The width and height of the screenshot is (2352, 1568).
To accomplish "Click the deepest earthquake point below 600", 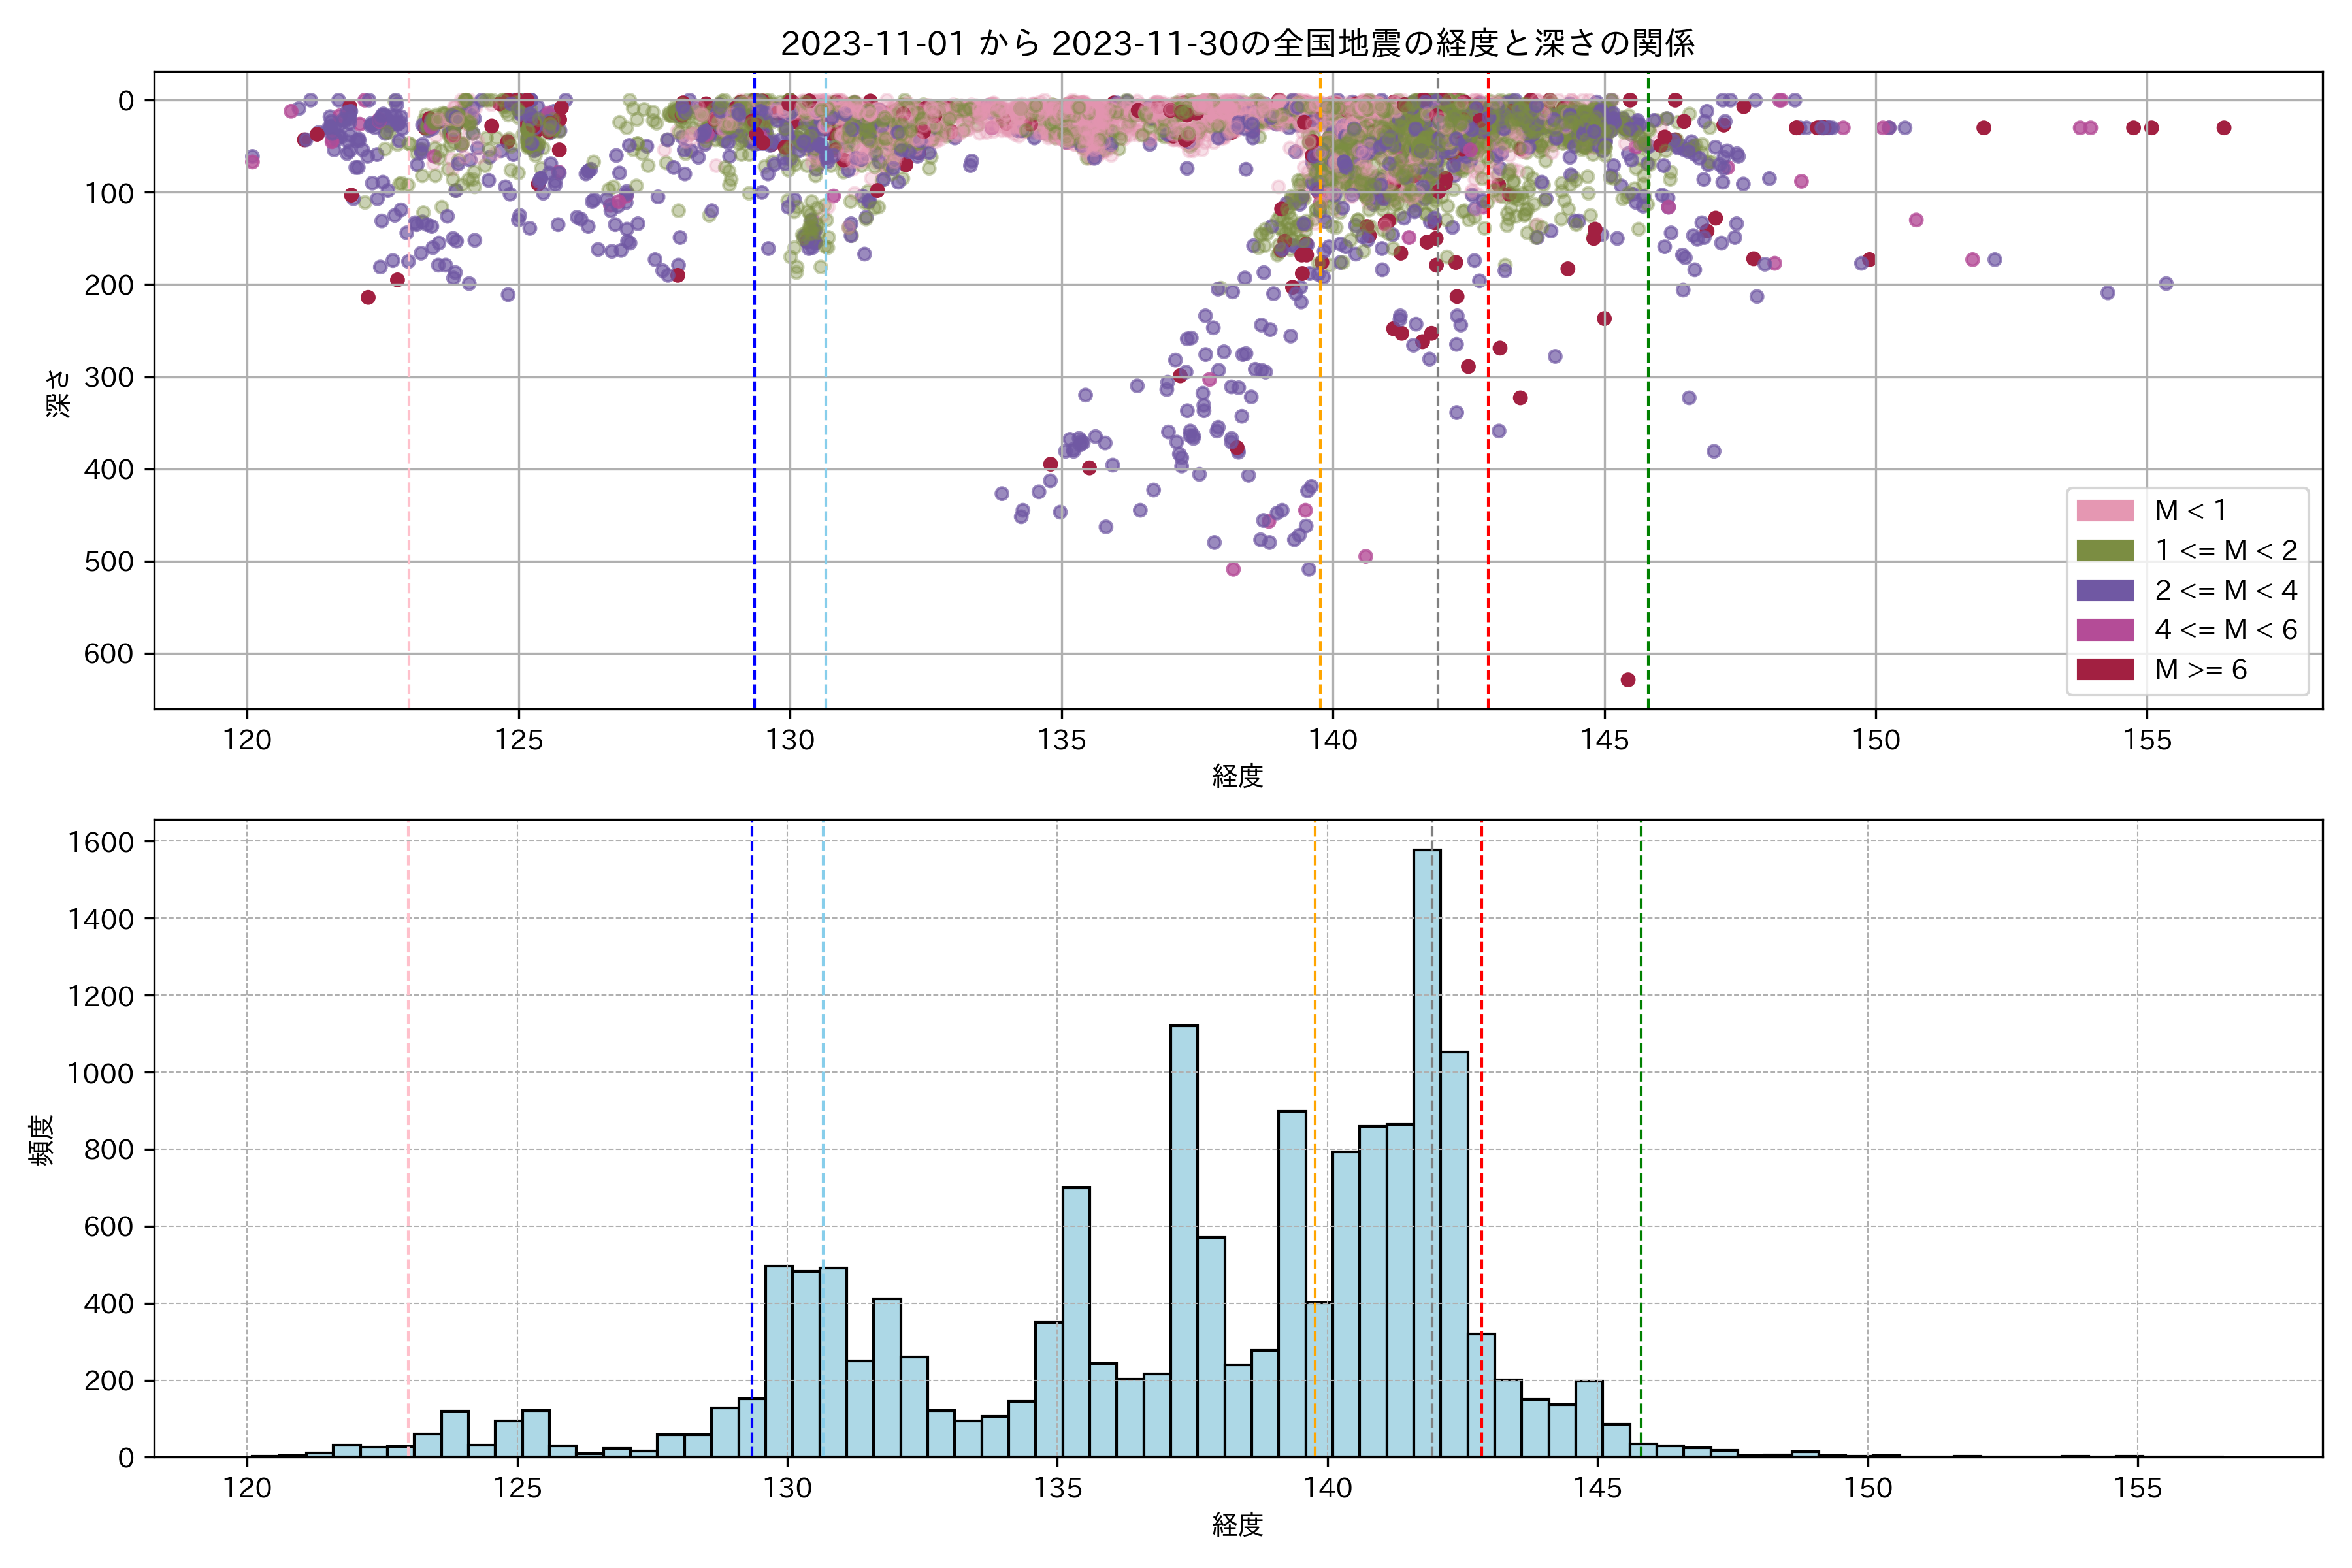I will point(1628,680).
